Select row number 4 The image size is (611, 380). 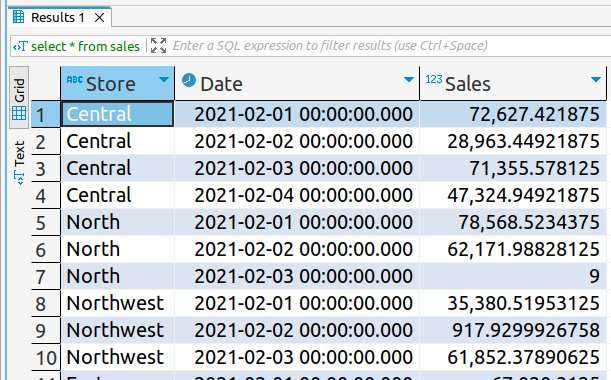pos(46,195)
